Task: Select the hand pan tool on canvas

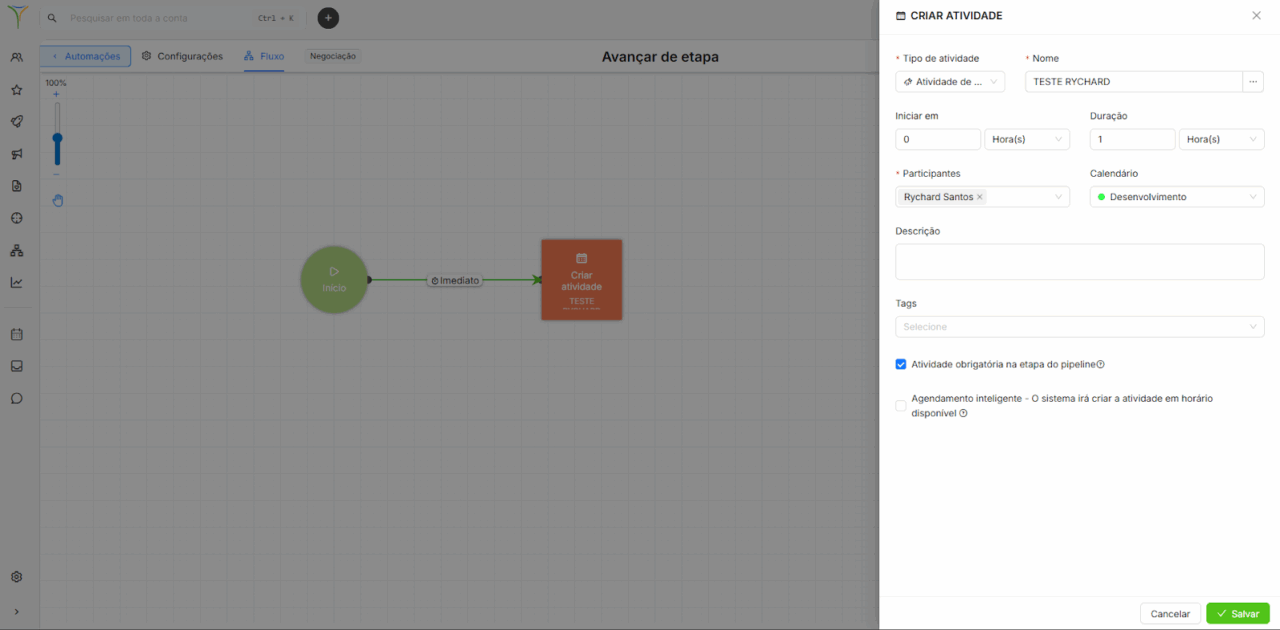Action: click(58, 200)
